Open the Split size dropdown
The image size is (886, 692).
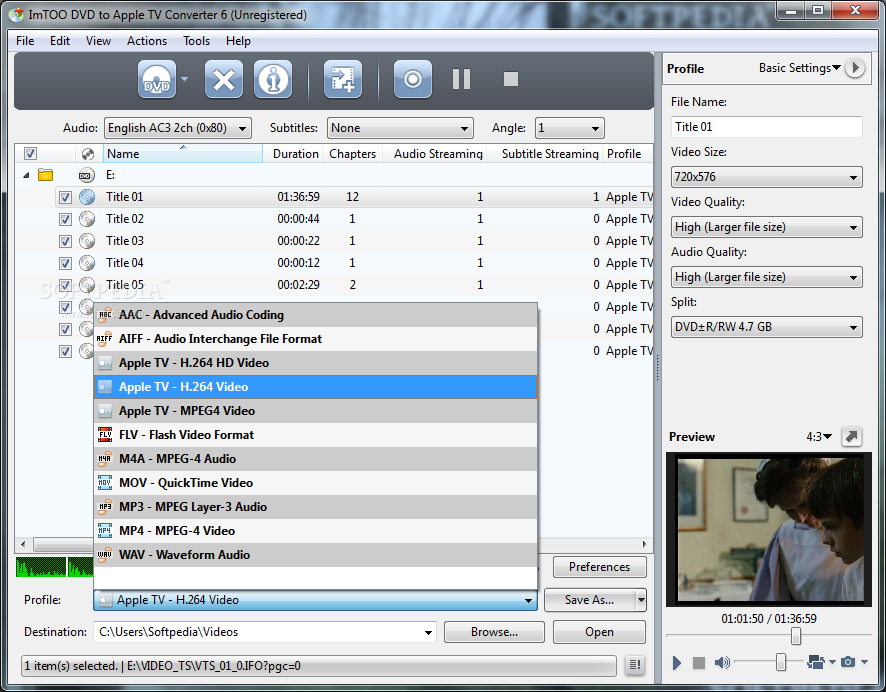766,327
